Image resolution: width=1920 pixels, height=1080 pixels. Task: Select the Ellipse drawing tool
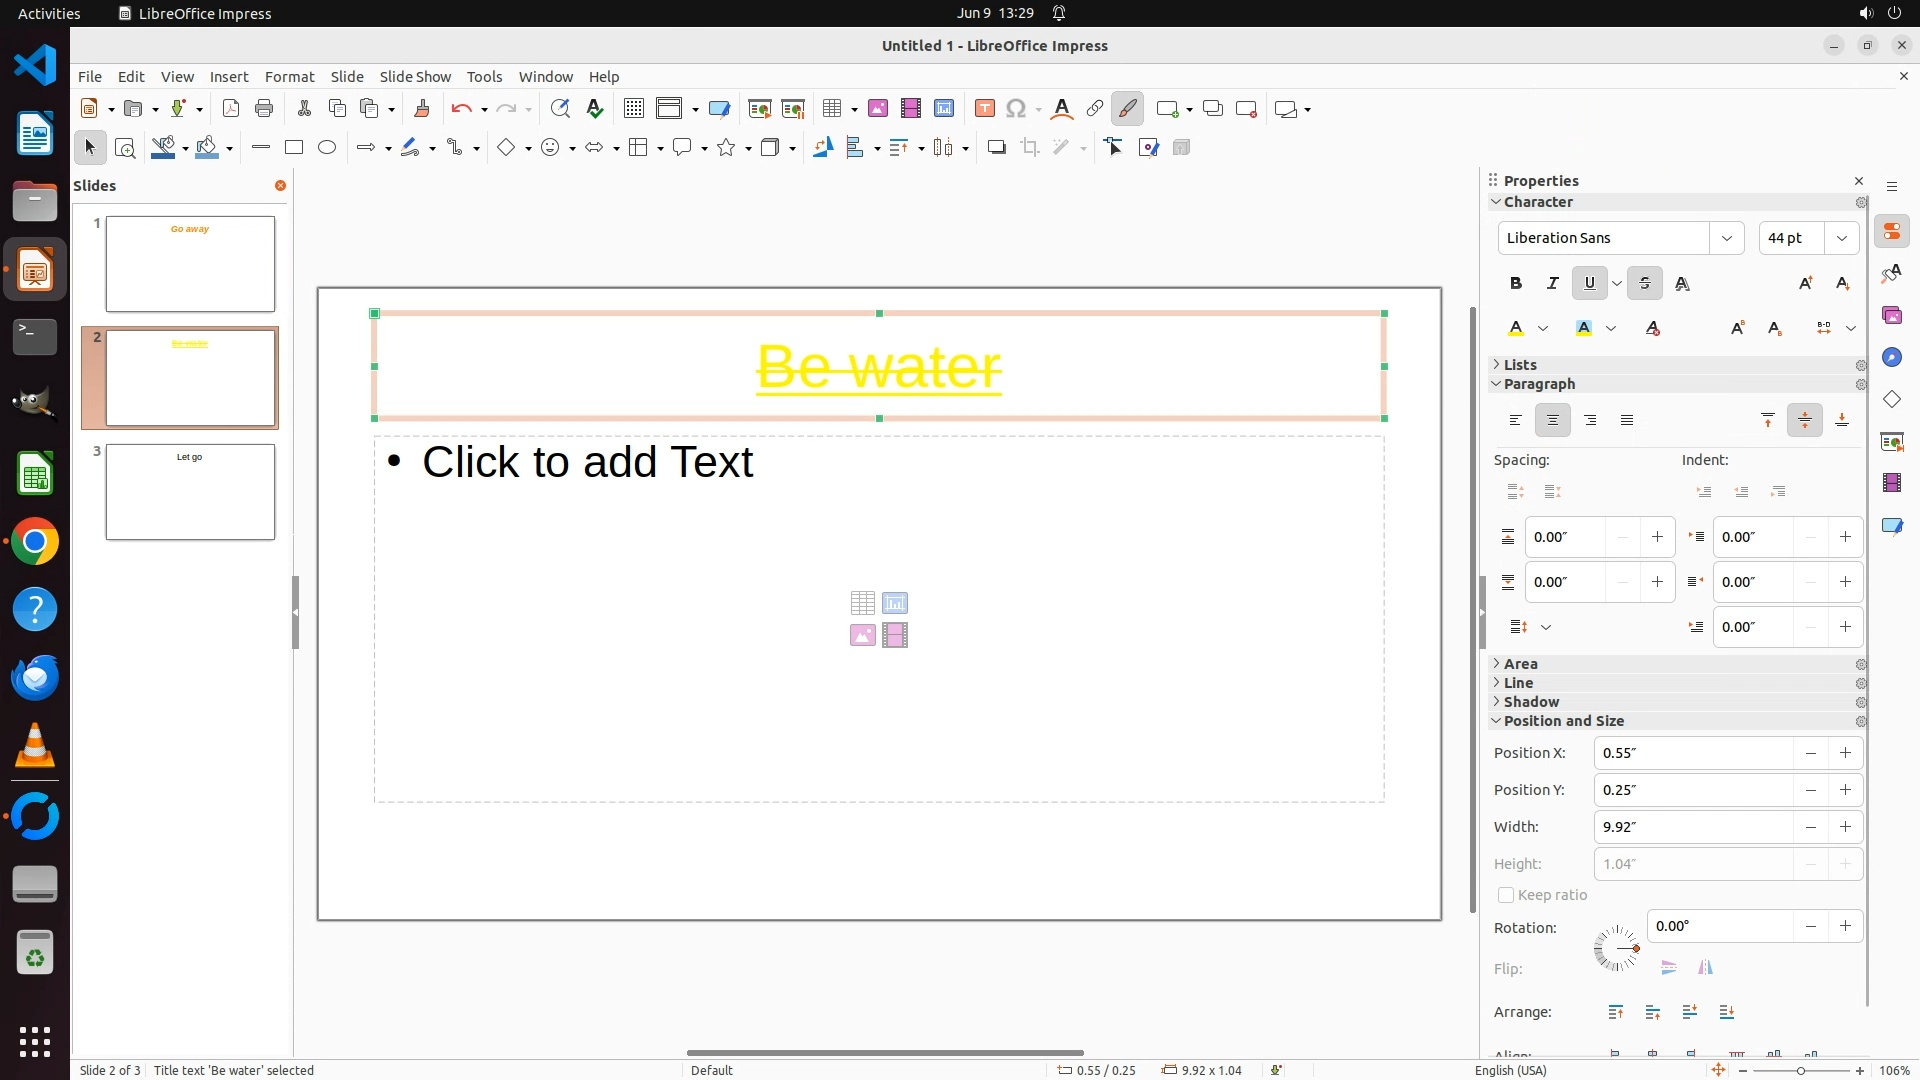[x=327, y=148]
